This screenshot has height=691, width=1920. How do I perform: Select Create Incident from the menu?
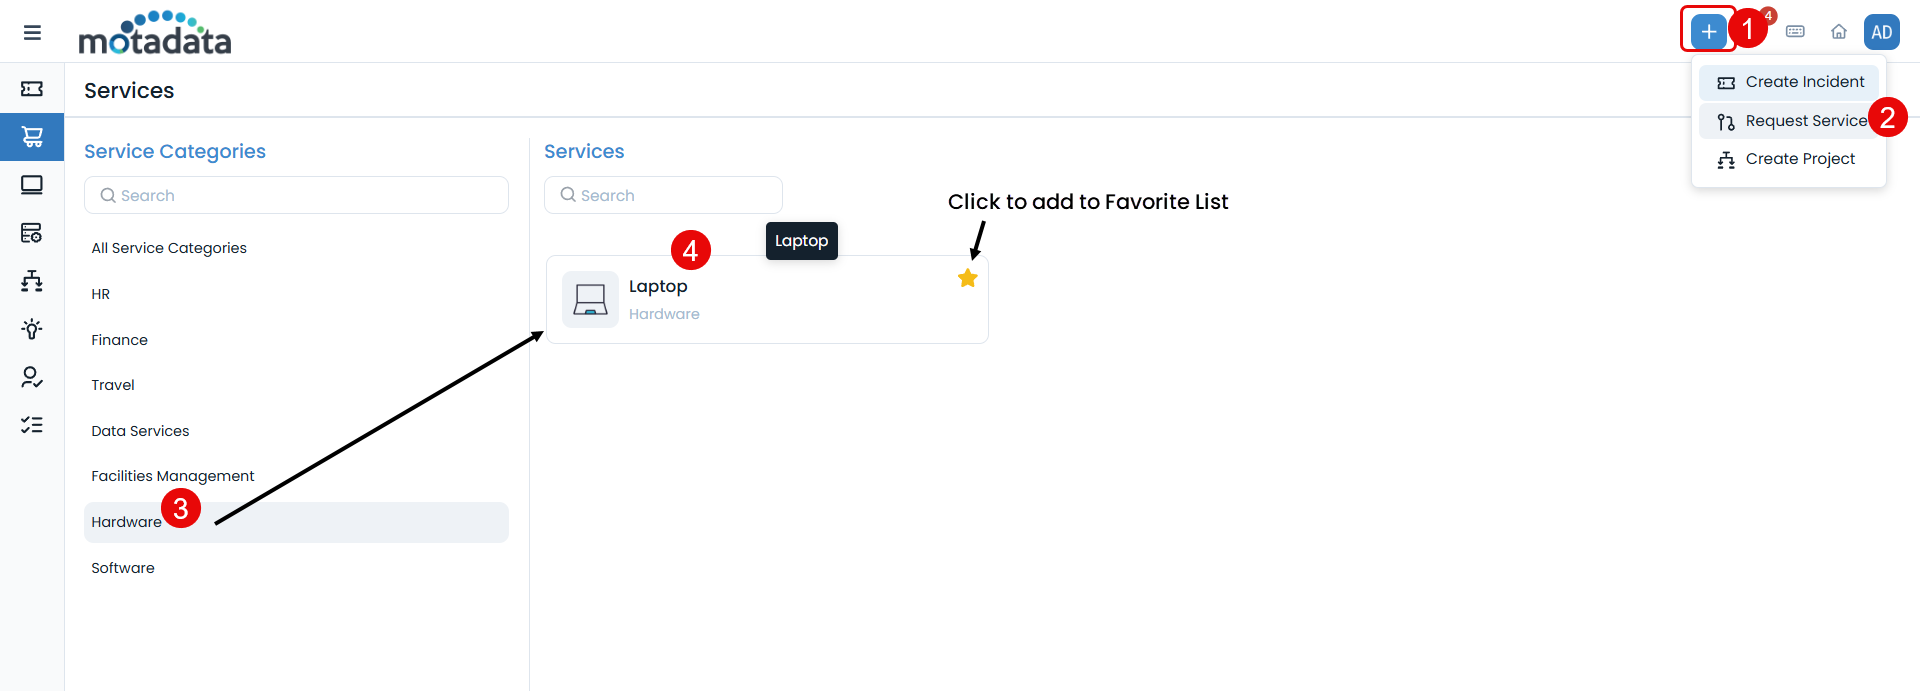(1789, 82)
